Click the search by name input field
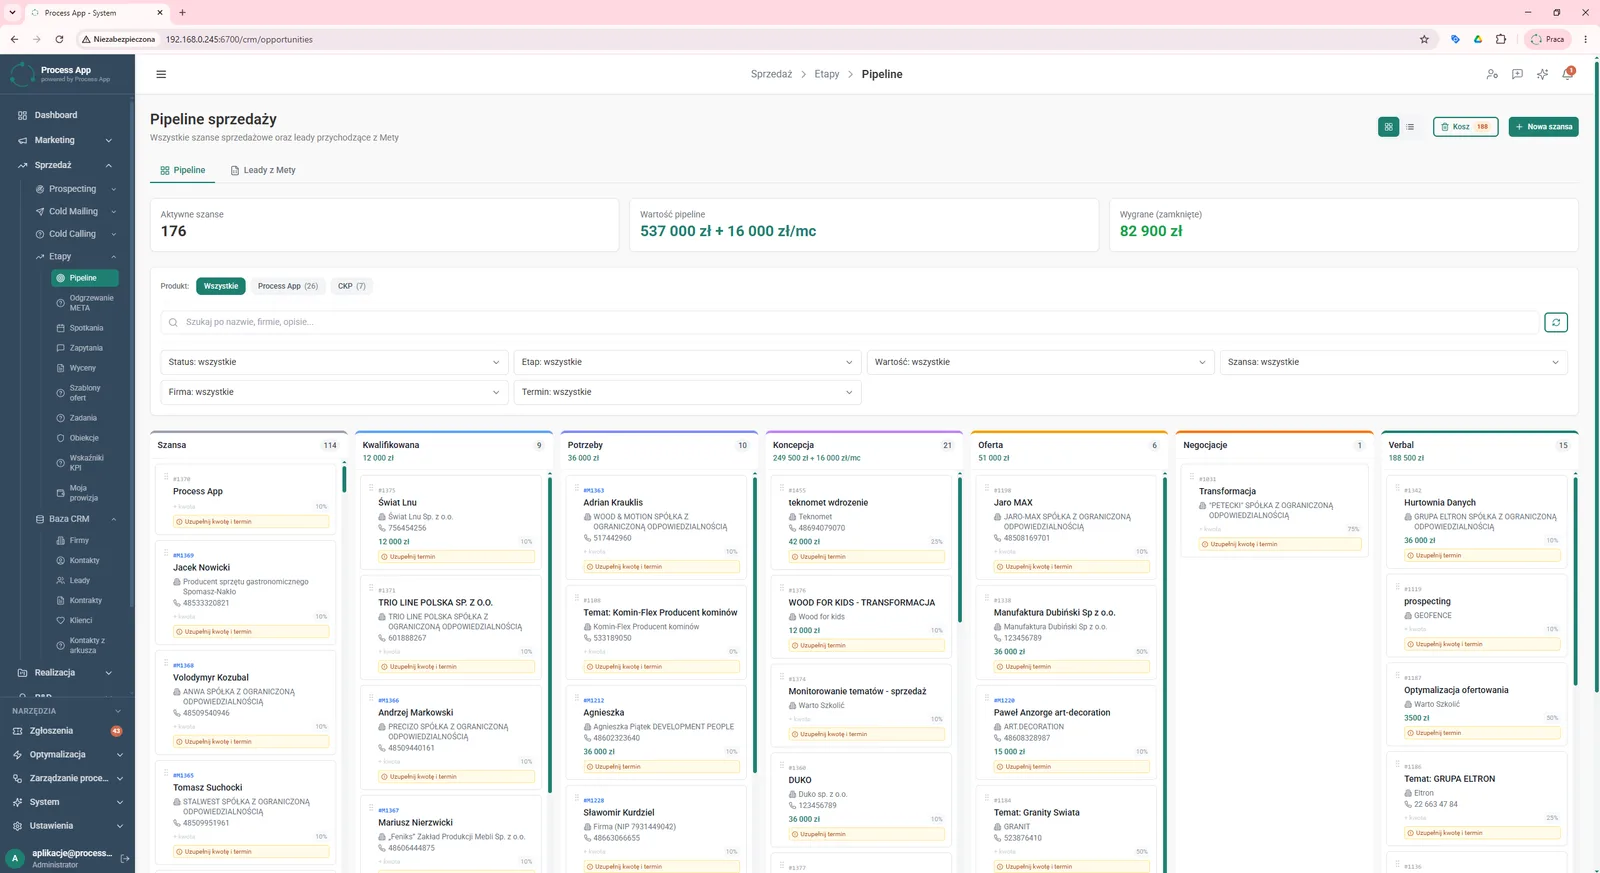 [850, 322]
